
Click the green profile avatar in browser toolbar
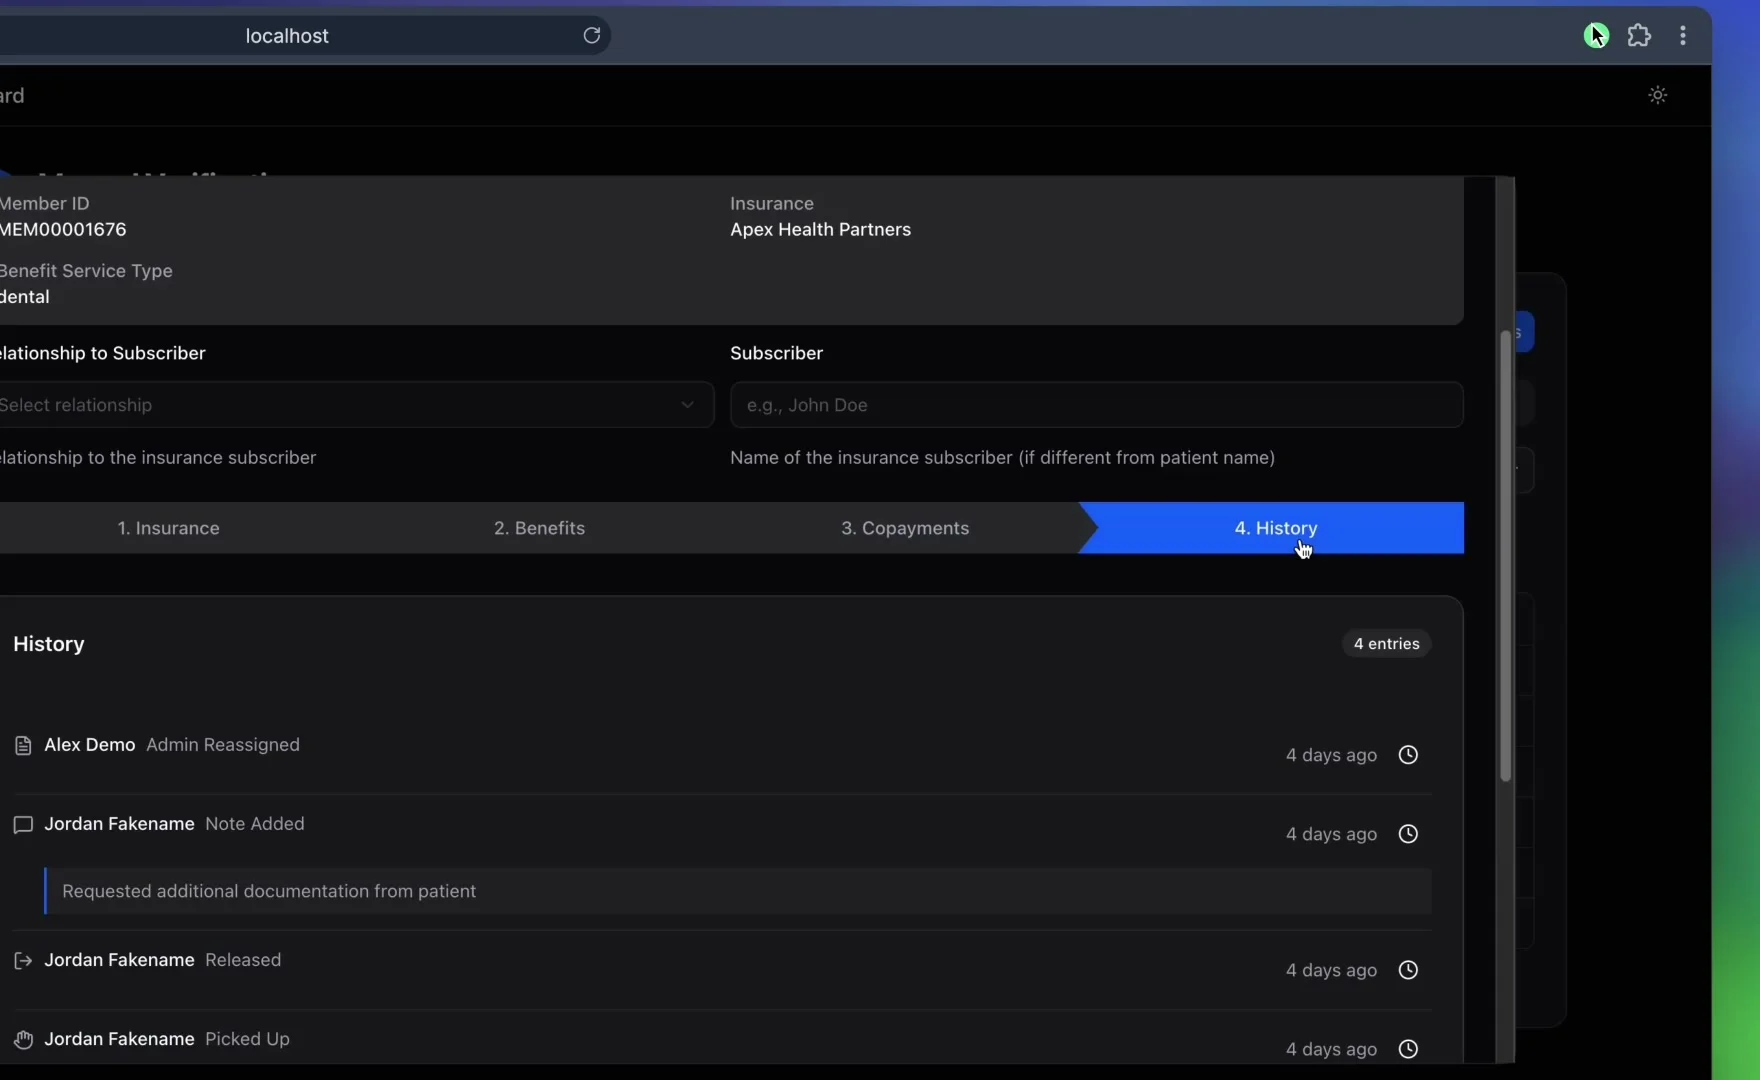(x=1598, y=35)
